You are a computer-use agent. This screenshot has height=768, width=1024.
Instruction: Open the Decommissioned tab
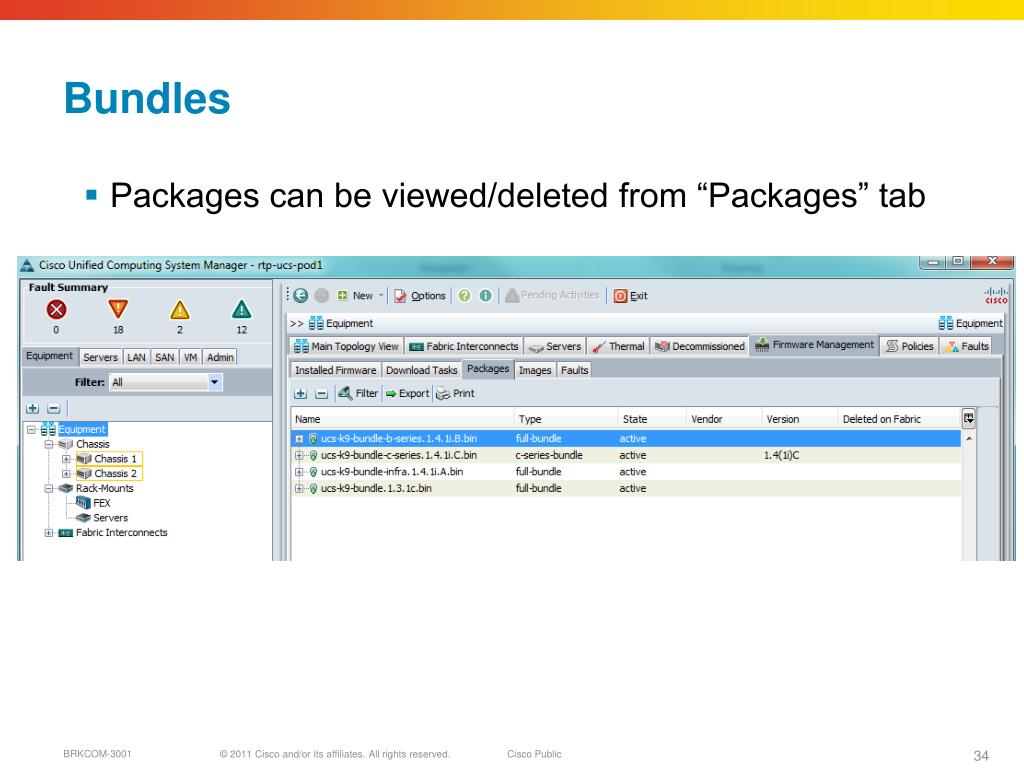click(x=699, y=346)
